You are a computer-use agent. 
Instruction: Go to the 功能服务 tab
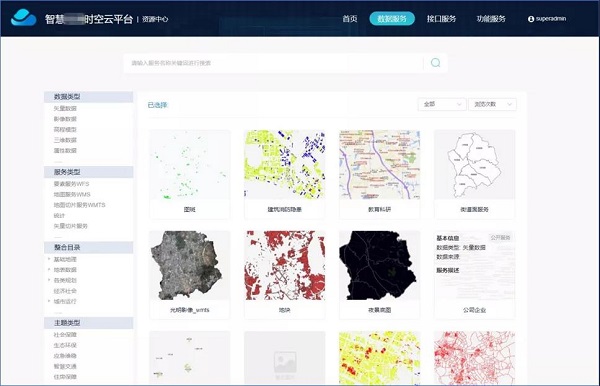tap(491, 18)
